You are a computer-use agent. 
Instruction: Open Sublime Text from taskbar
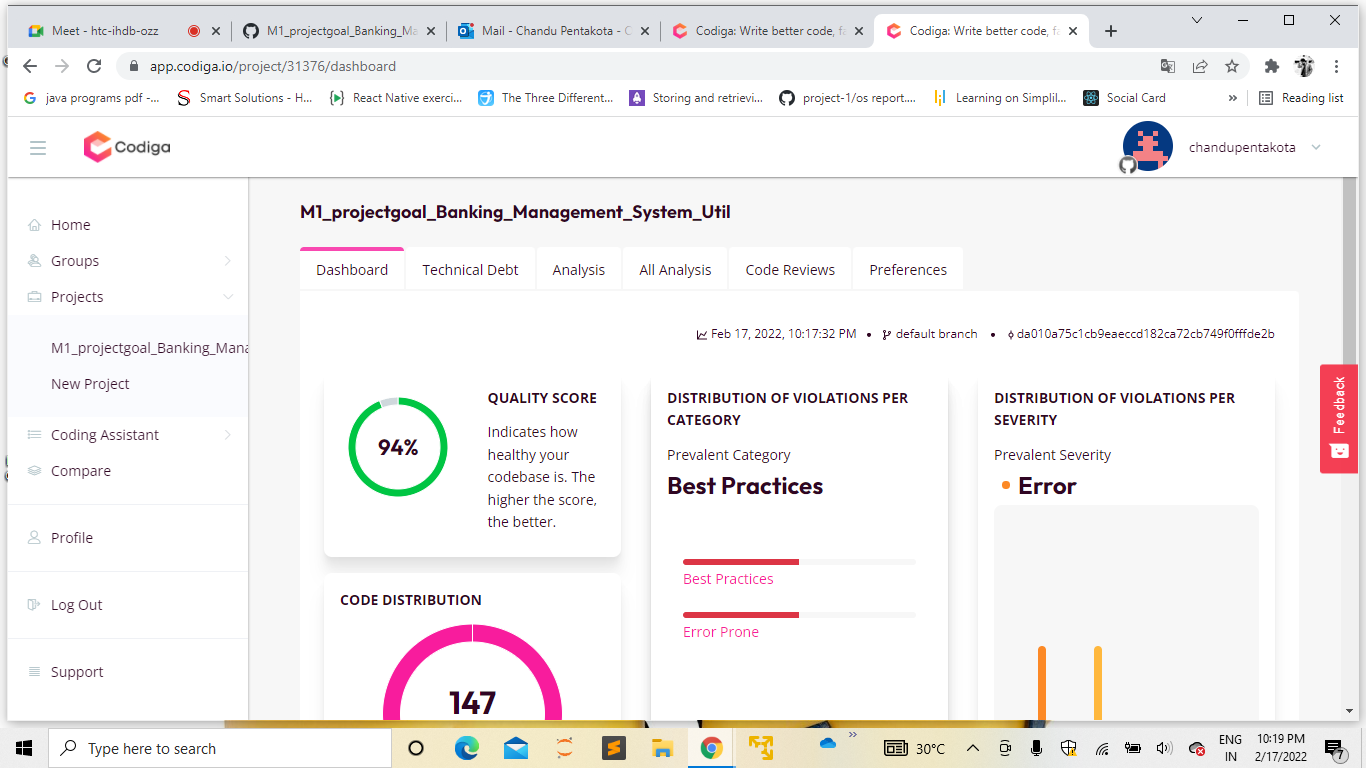[x=613, y=748]
